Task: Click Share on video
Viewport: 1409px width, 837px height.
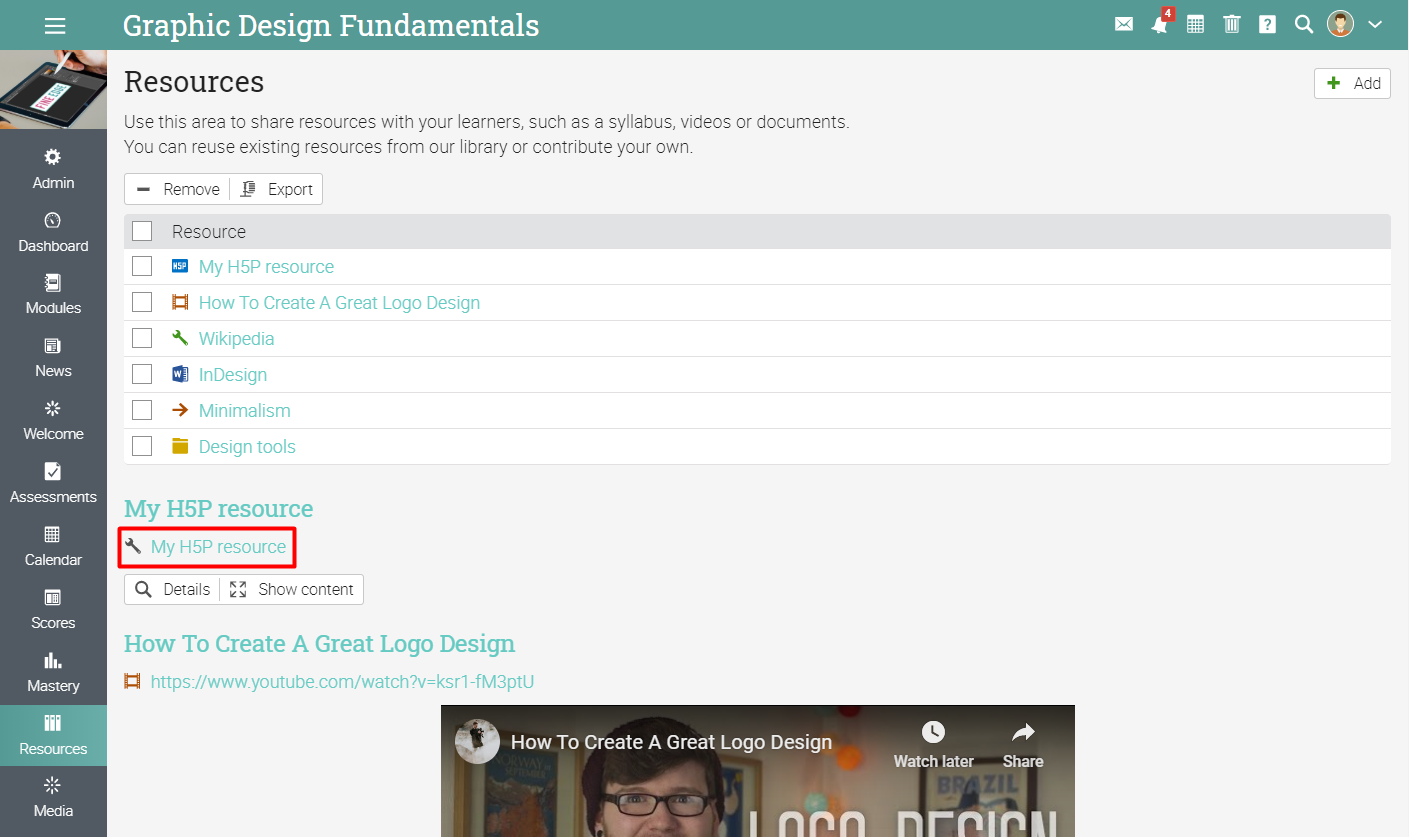Action: tap(1023, 745)
